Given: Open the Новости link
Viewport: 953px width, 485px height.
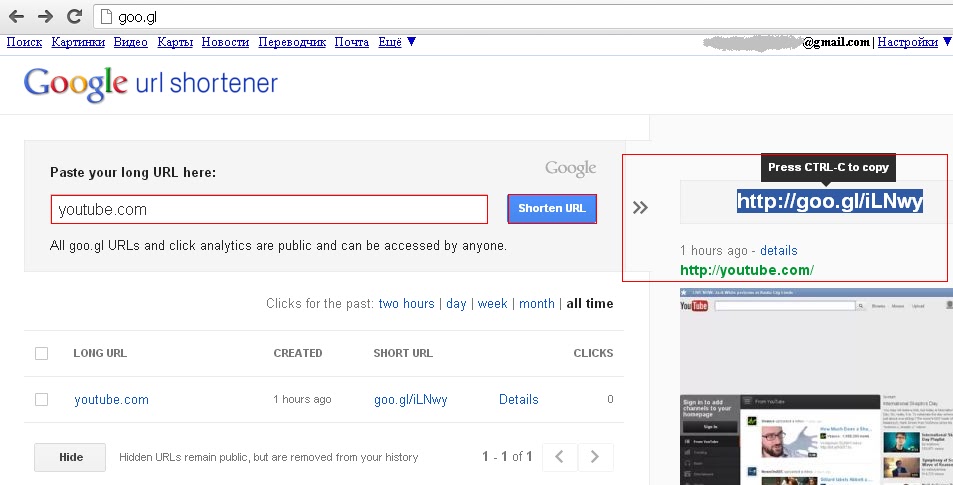Looking at the screenshot, I should [x=225, y=42].
